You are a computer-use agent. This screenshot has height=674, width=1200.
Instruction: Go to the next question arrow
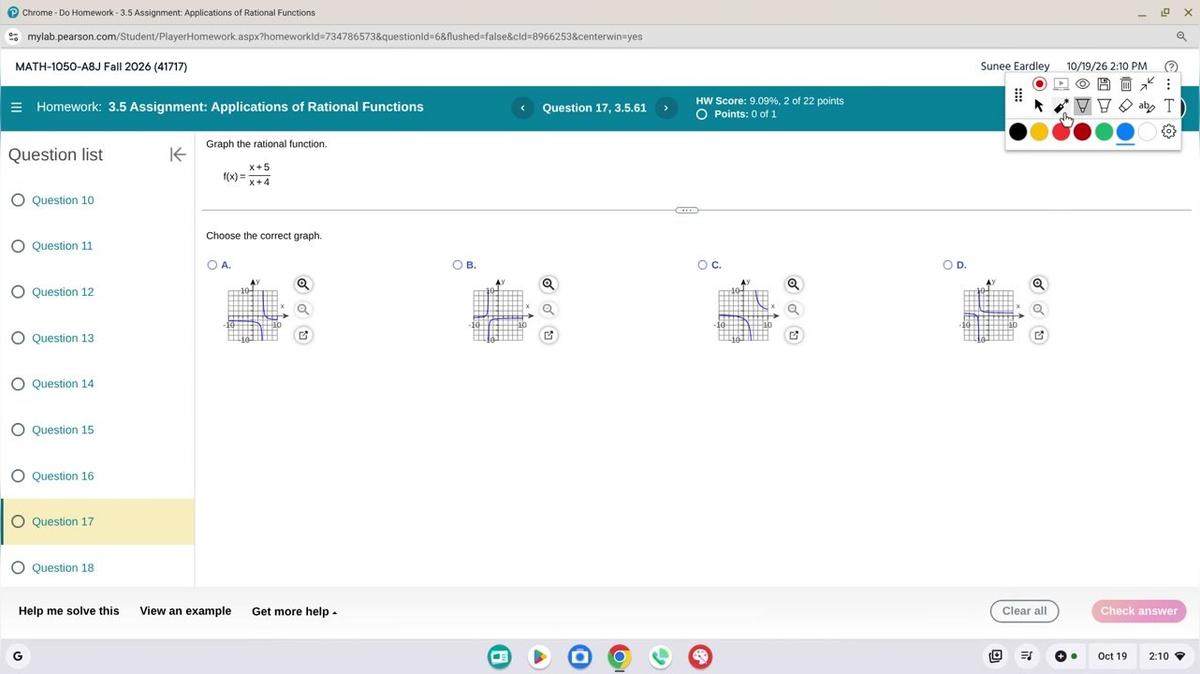(x=666, y=108)
